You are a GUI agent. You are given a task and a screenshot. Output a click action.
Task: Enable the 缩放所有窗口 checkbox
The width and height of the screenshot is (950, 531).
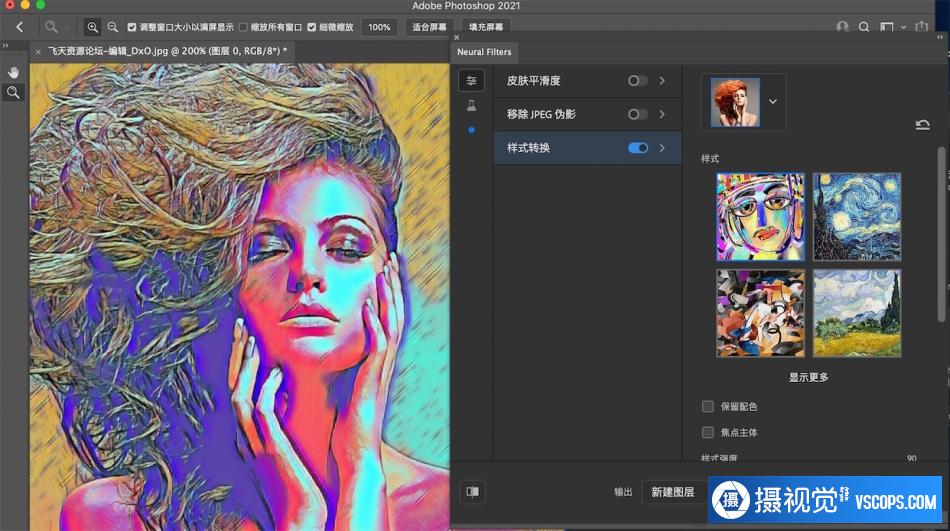coord(243,27)
